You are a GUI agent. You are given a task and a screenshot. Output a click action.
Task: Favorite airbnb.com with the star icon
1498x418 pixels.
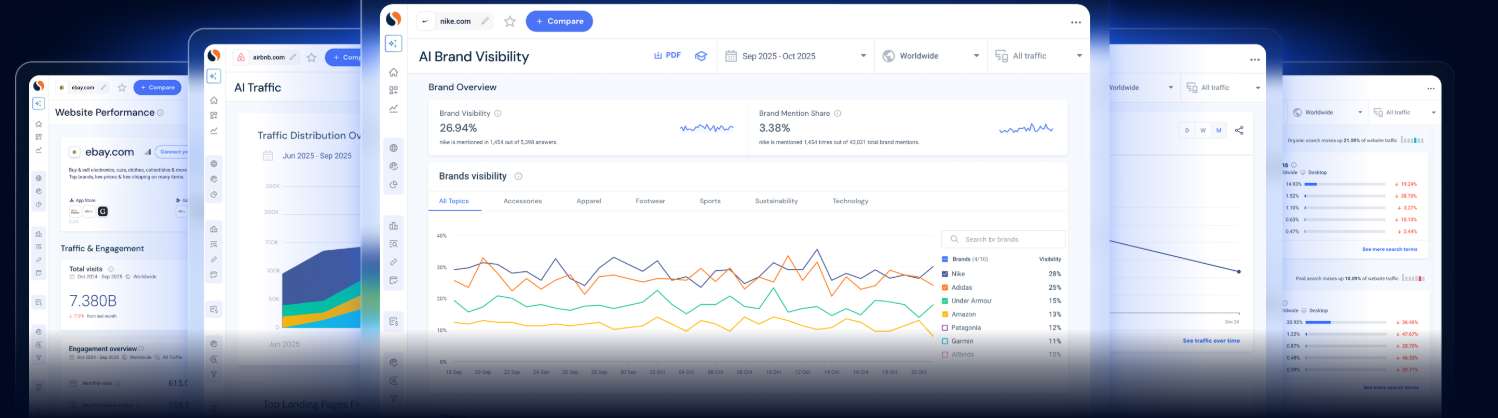click(311, 57)
